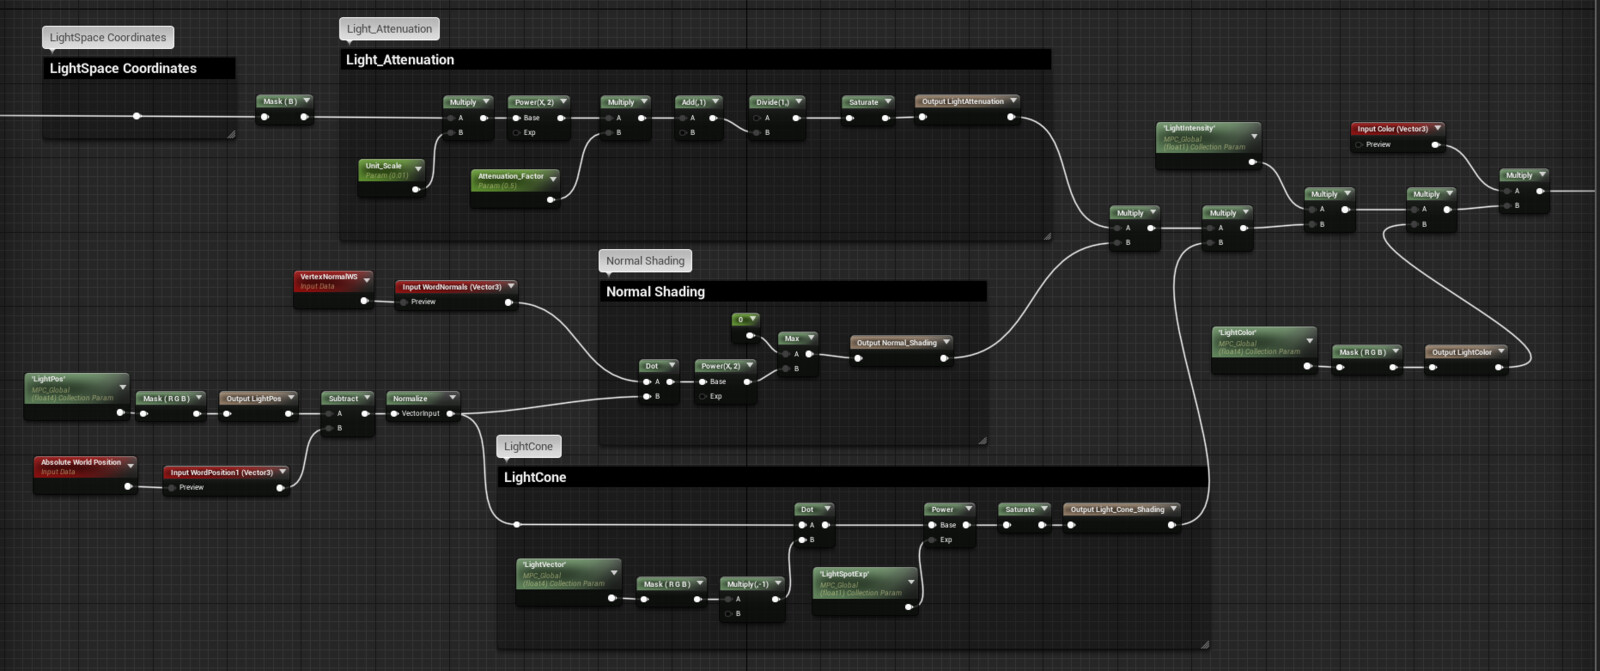Click the B input pin on Multiply(,-1)
This screenshot has width=1600, height=671.
coord(729,614)
